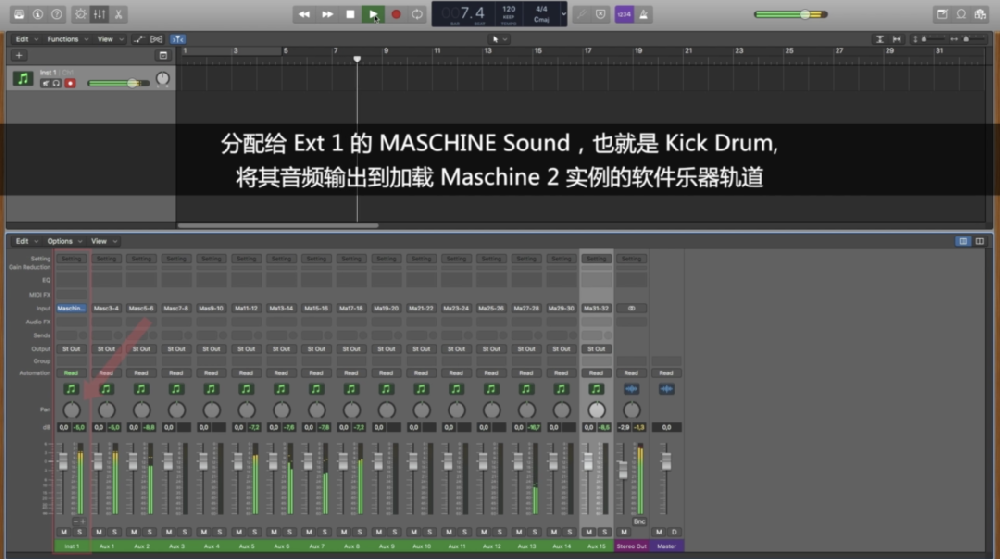Screen dimensions: 1000x559
Task: Toggle the purple 1234 count-in button
Action: (624, 14)
